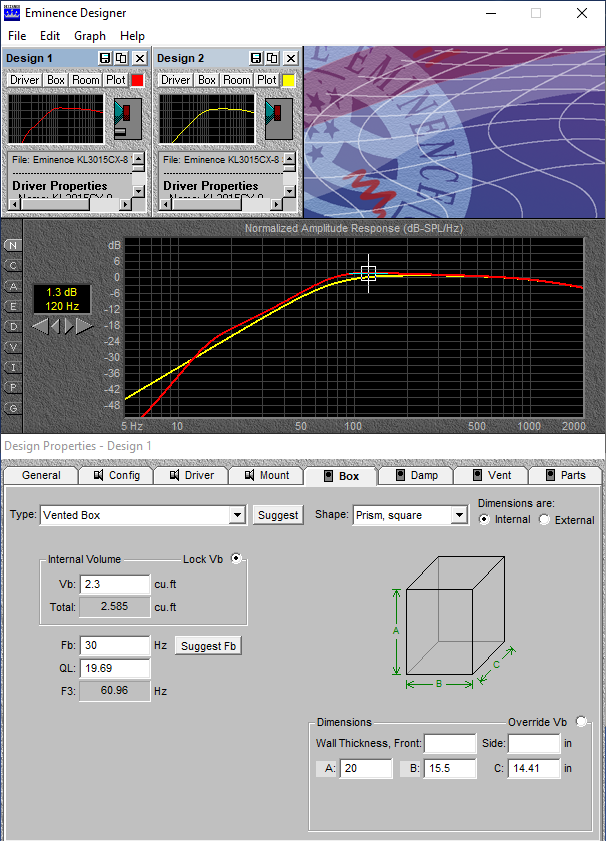Switch to the Config tab
Image resolution: width=606 pixels, height=841 pixels.
pos(117,475)
